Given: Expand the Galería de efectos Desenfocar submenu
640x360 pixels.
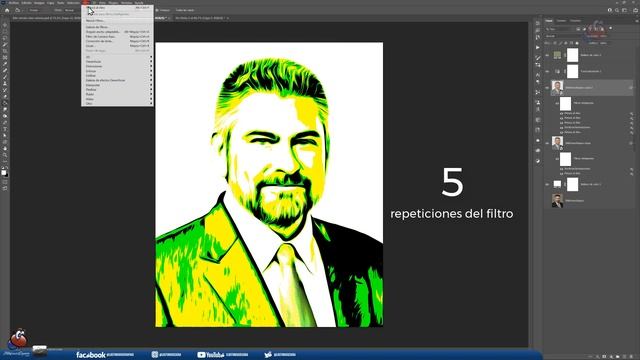Looking at the screenshot, I should (118, 80).
